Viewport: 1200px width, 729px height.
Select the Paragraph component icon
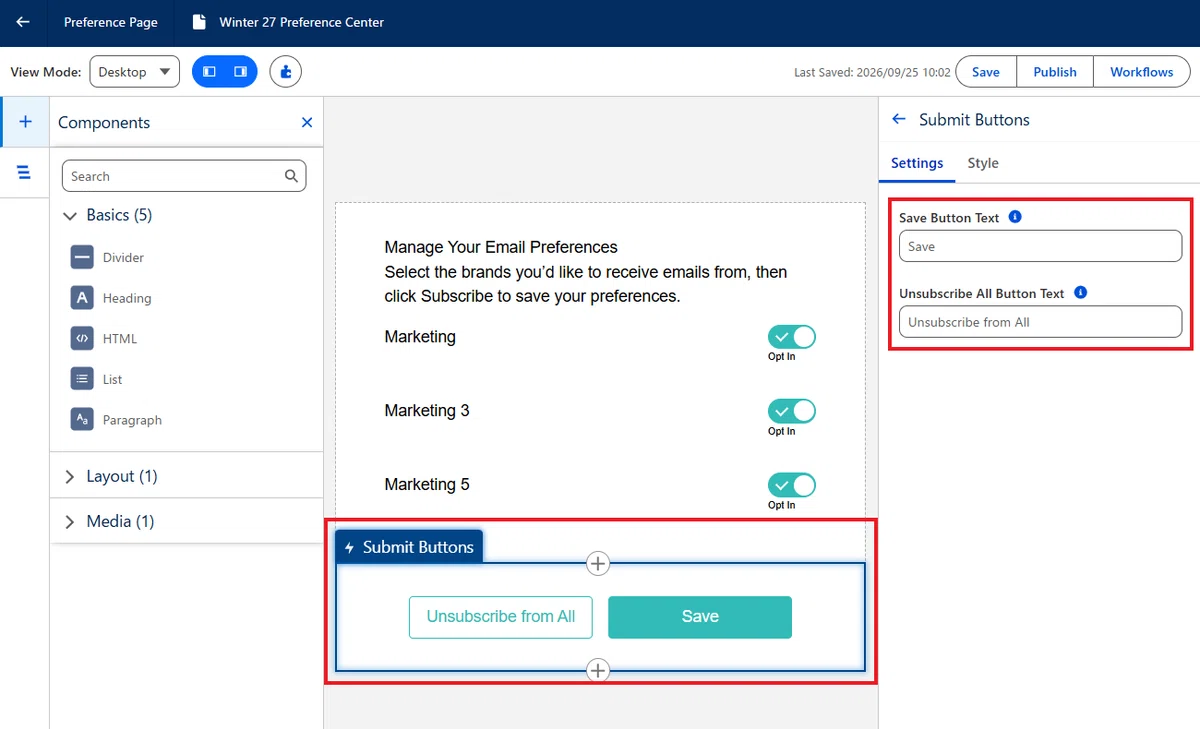[x=82, y=420]
